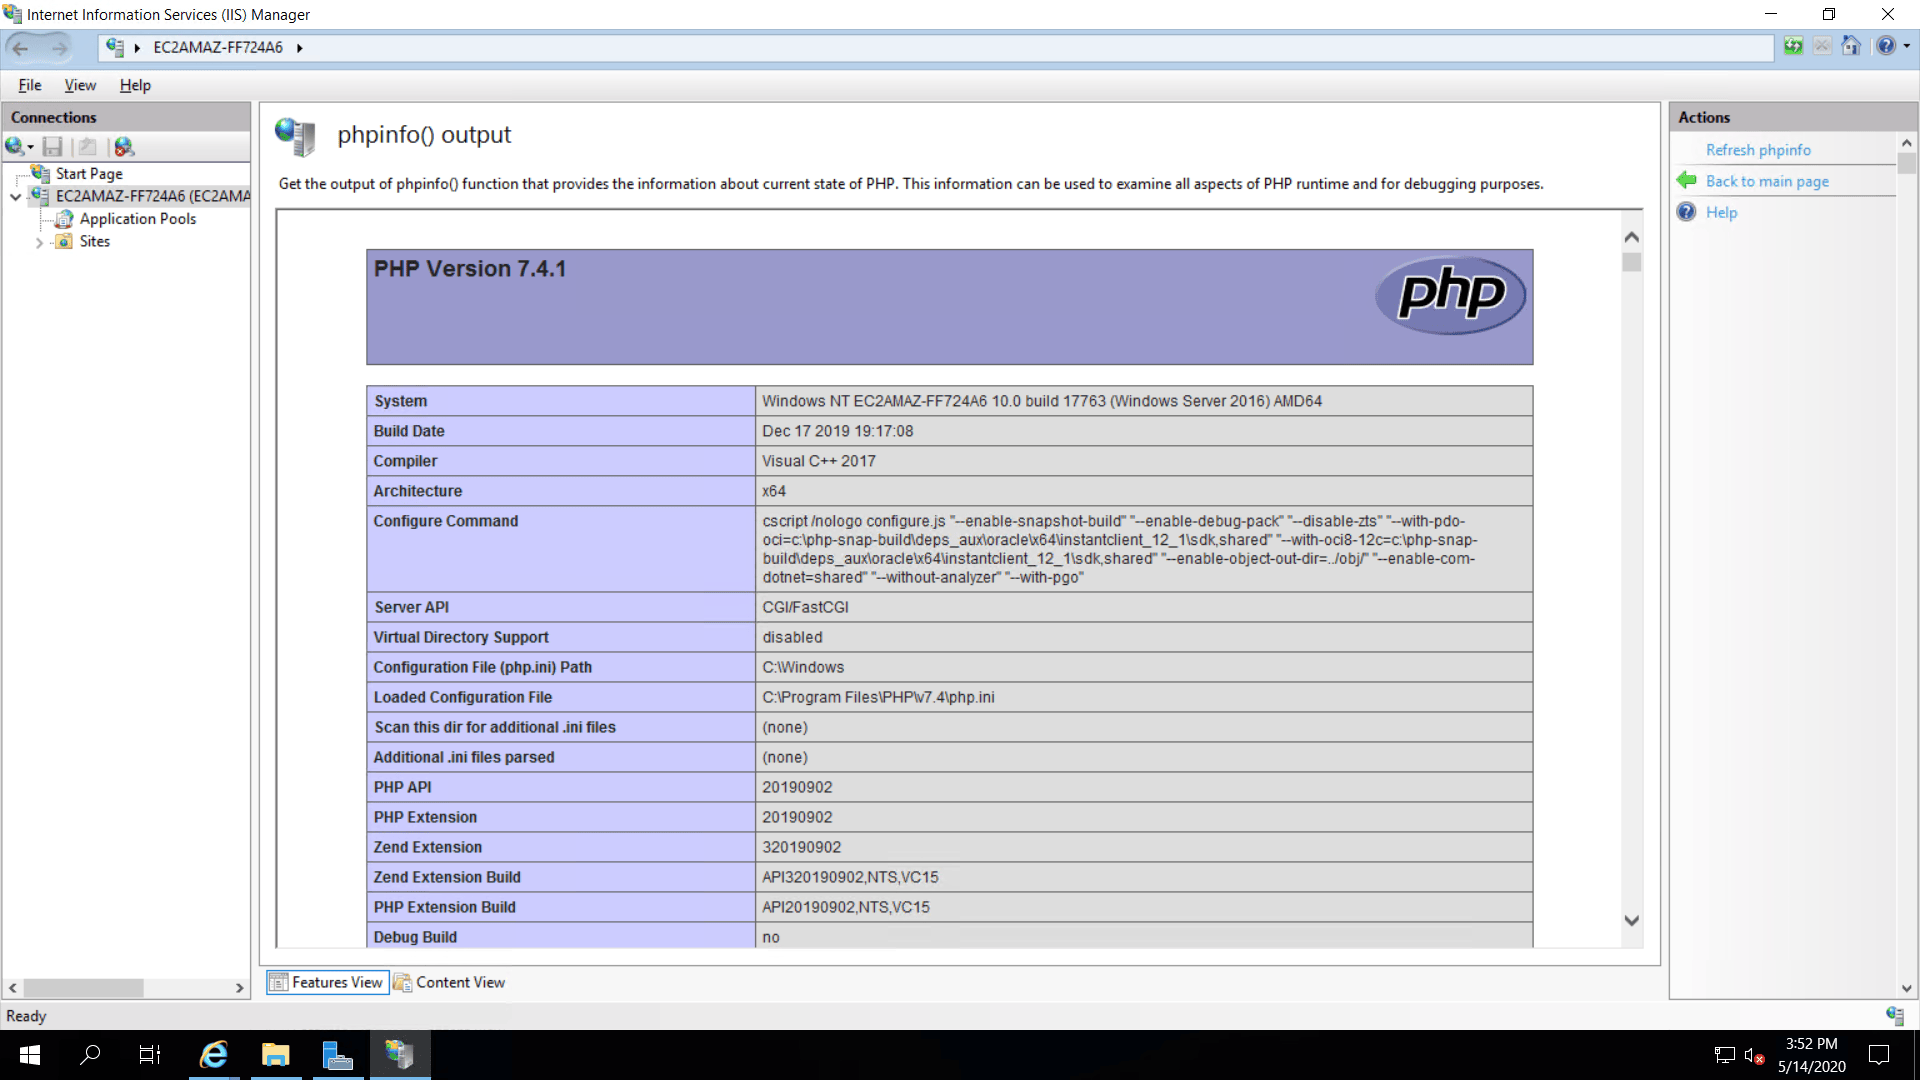This screenshot has height=1080, width=1920.
Task: Click the phpinfo scroll up arrow
Action: (1632, 237)
